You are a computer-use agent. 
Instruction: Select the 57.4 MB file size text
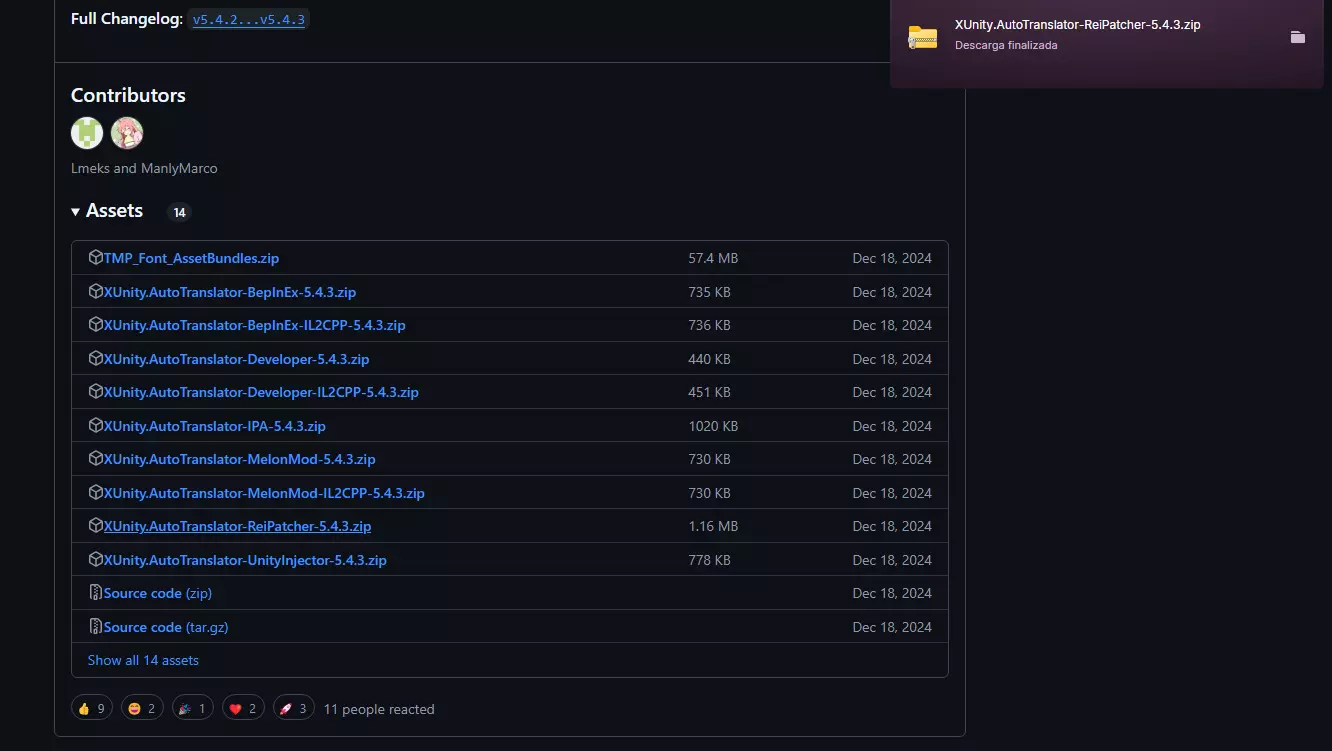[713, 258]
